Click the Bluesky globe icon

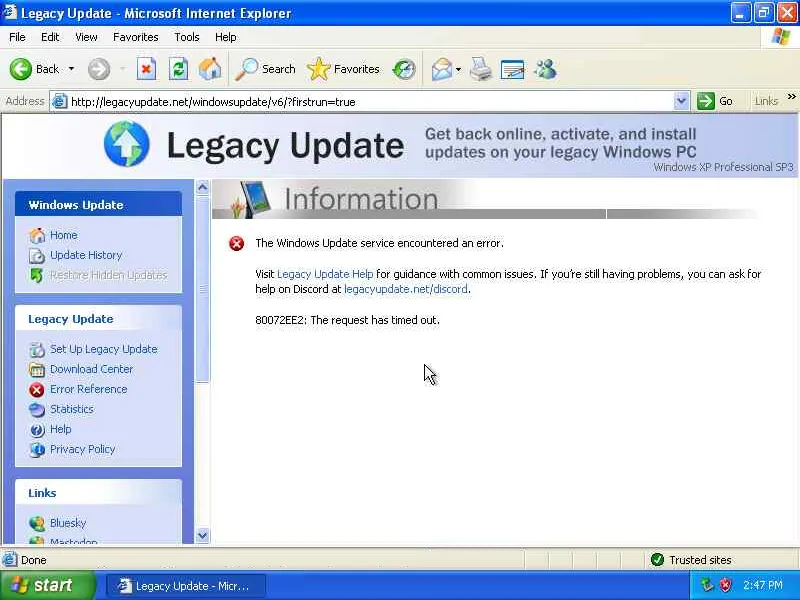37,523
